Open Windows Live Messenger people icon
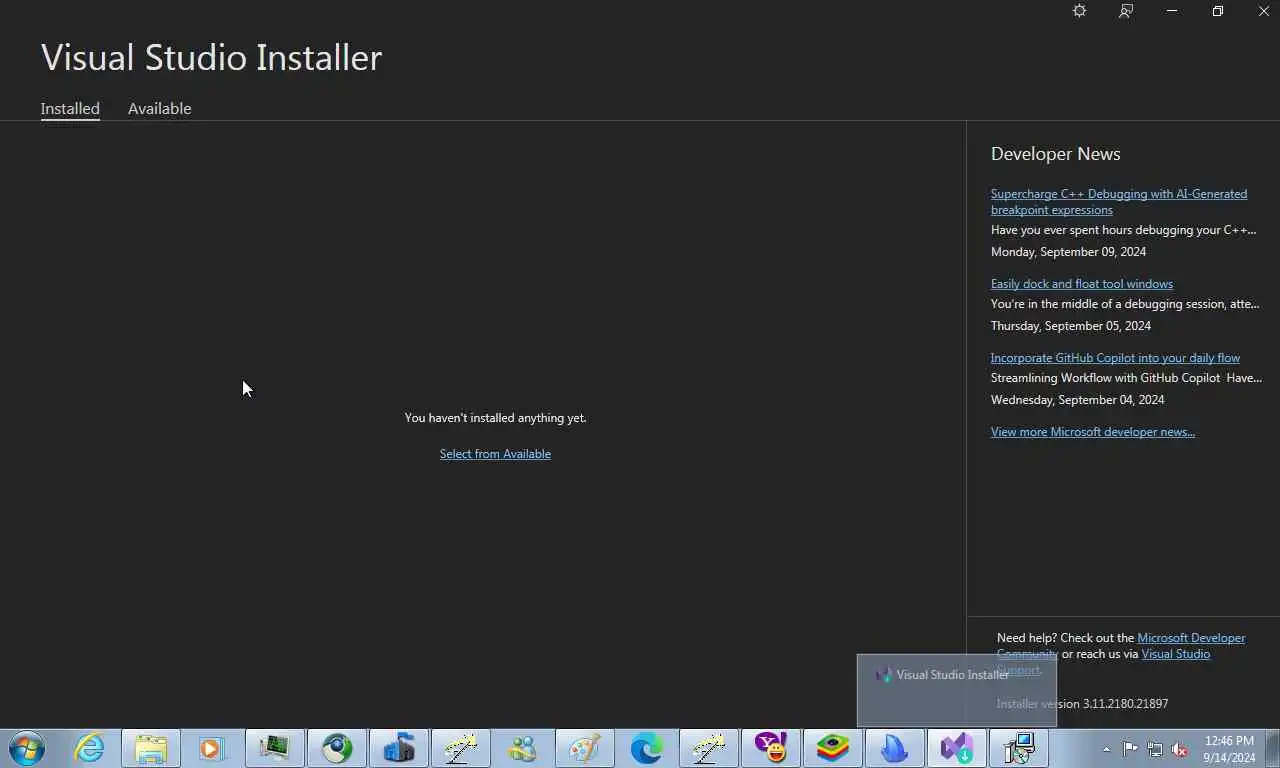This screenshot has width=1280, height=768. tap(523, 748)
